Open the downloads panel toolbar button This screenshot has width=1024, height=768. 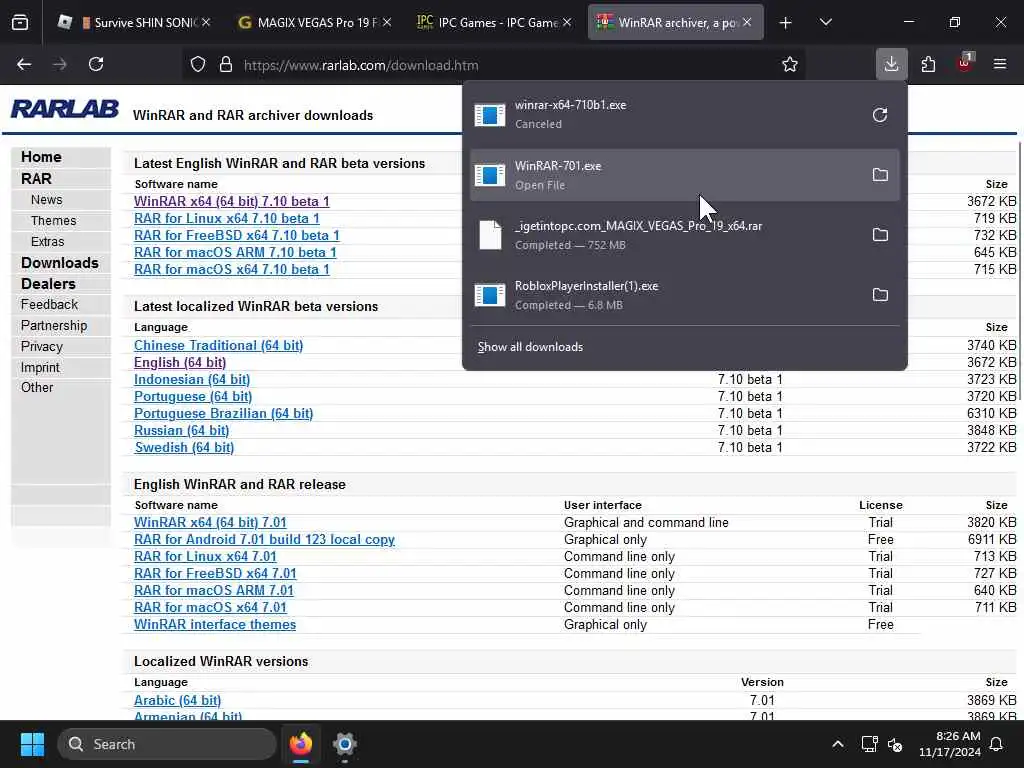pyautogui.click(x=891, y=64)
